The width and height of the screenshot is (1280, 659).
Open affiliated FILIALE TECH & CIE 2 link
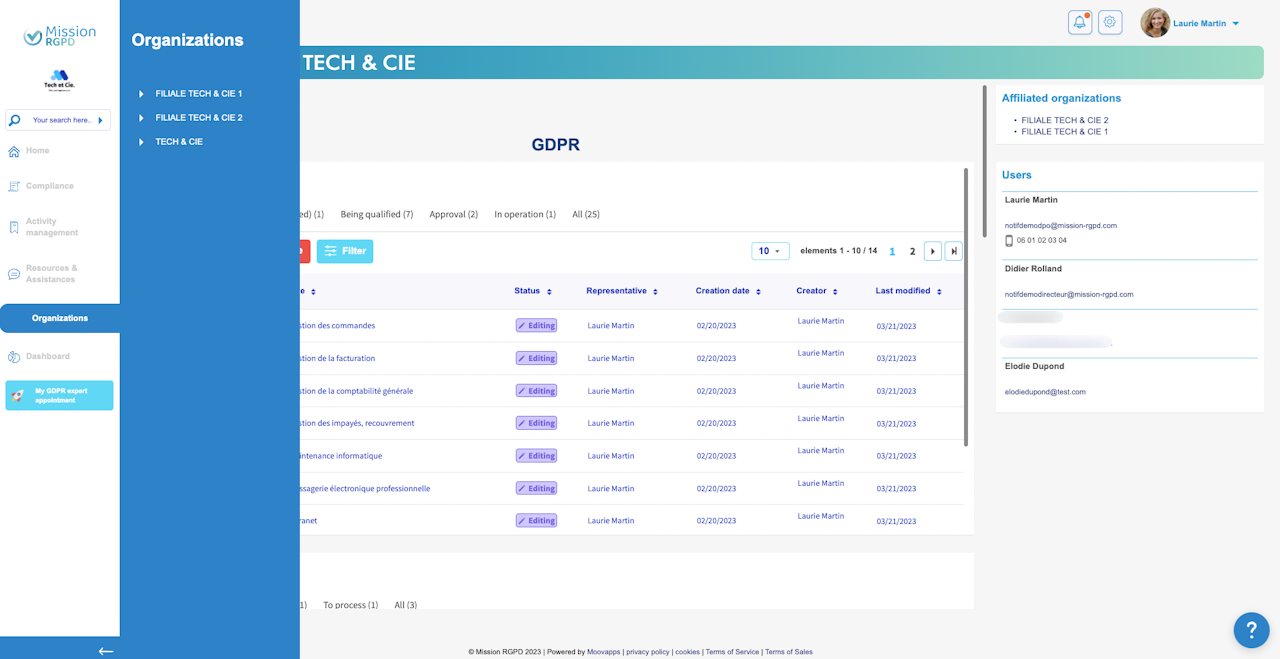click(1065, 120)
